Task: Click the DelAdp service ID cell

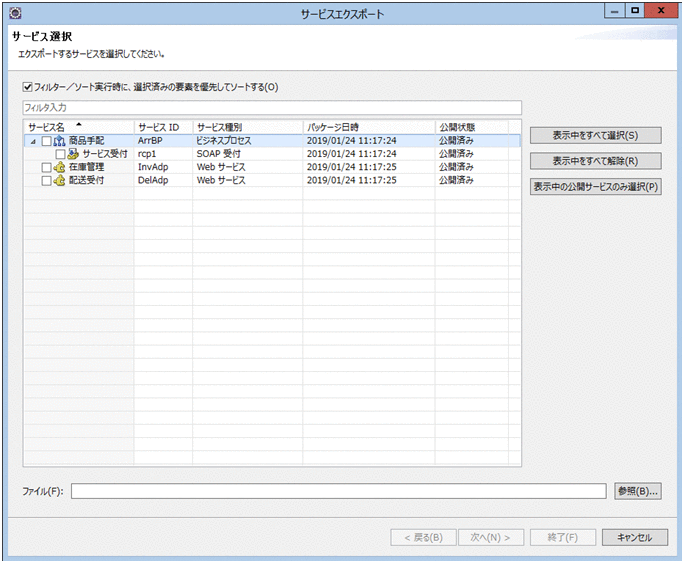Action: tap(153, 180)
